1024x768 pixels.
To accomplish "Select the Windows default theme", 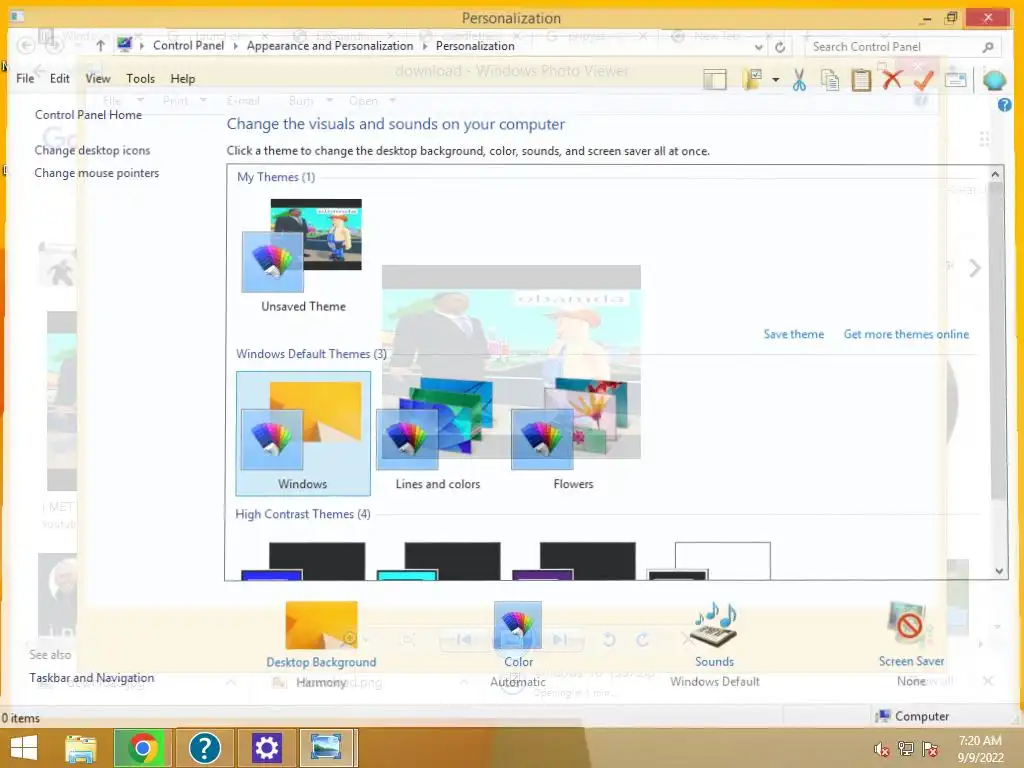I will [x=303, y=433].
